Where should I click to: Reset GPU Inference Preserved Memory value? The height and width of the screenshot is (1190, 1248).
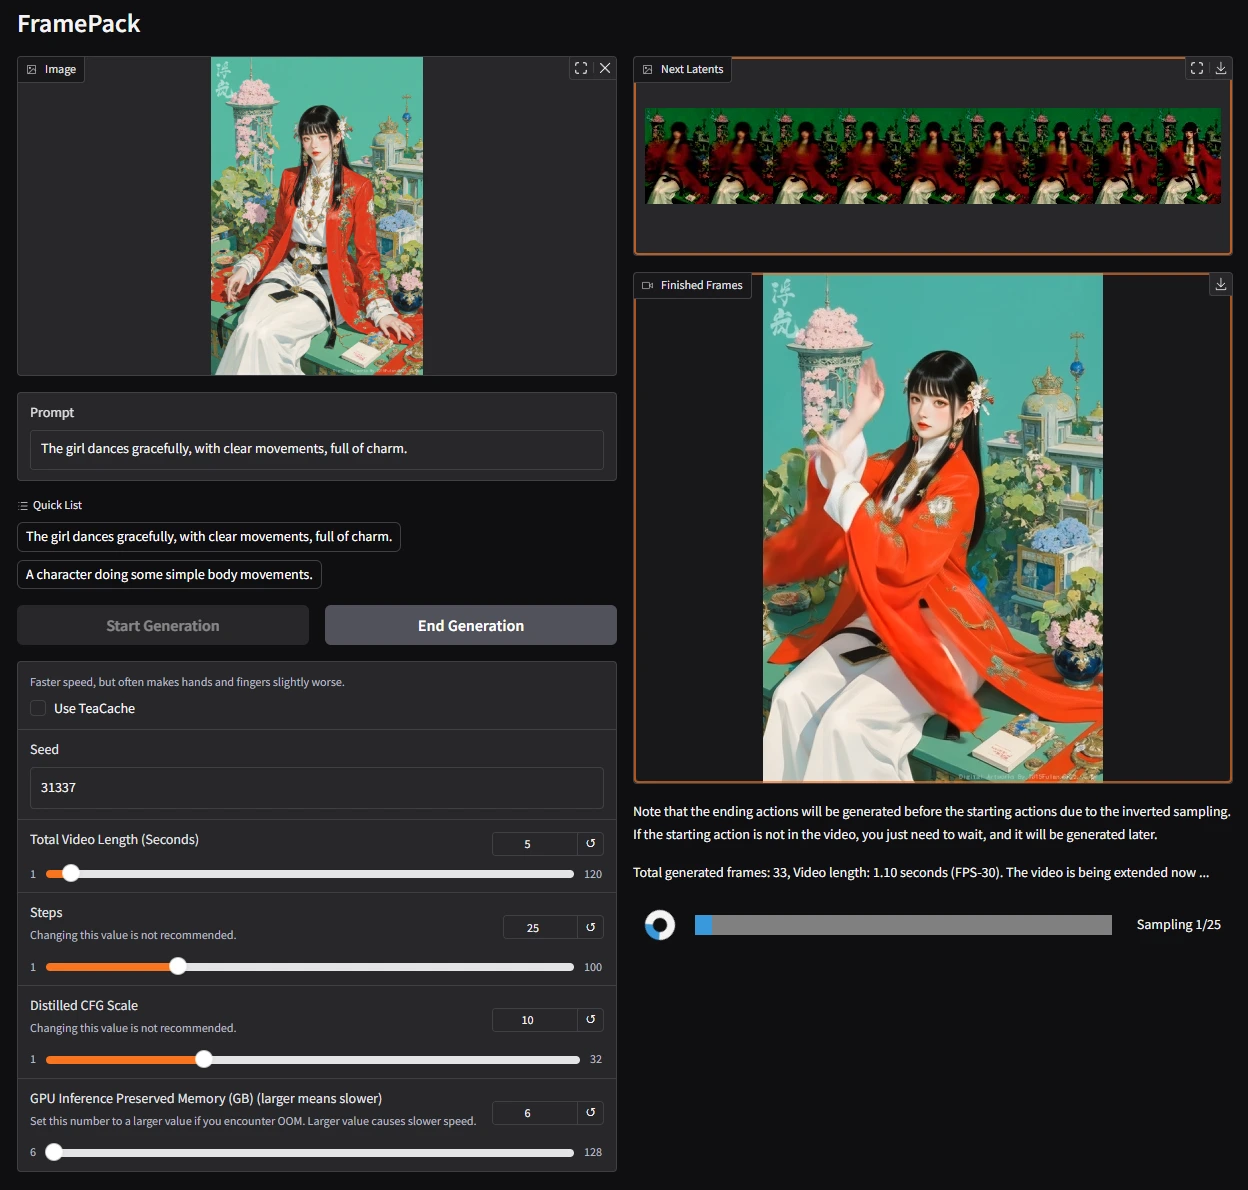coord(591,1113)
